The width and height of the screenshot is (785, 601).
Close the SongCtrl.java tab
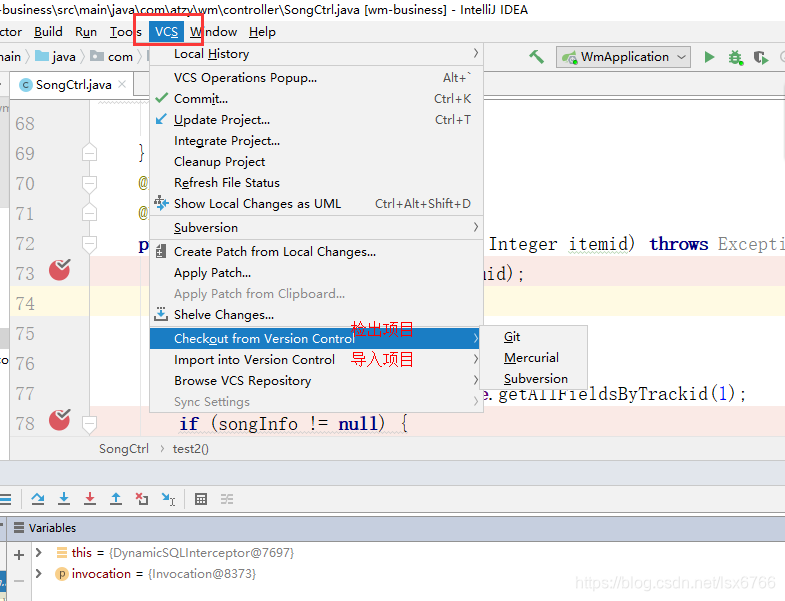(x=122, y=84)
